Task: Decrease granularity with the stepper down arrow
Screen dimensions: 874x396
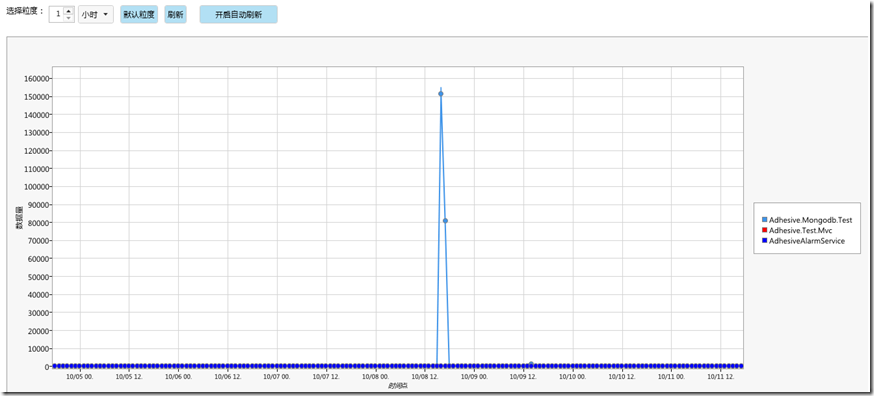Action: pos(69,18)
